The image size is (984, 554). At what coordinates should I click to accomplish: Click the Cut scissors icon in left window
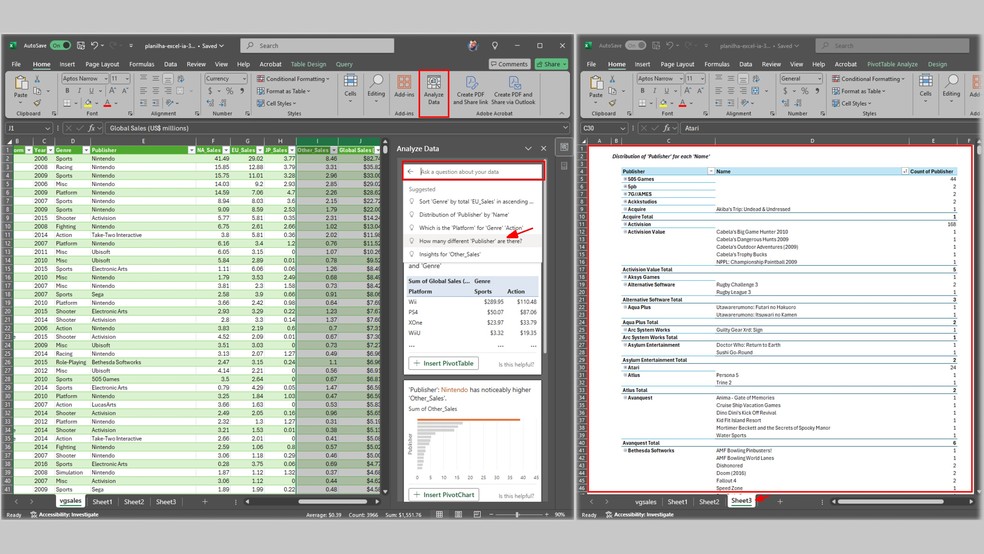click(x=37, y=79)
